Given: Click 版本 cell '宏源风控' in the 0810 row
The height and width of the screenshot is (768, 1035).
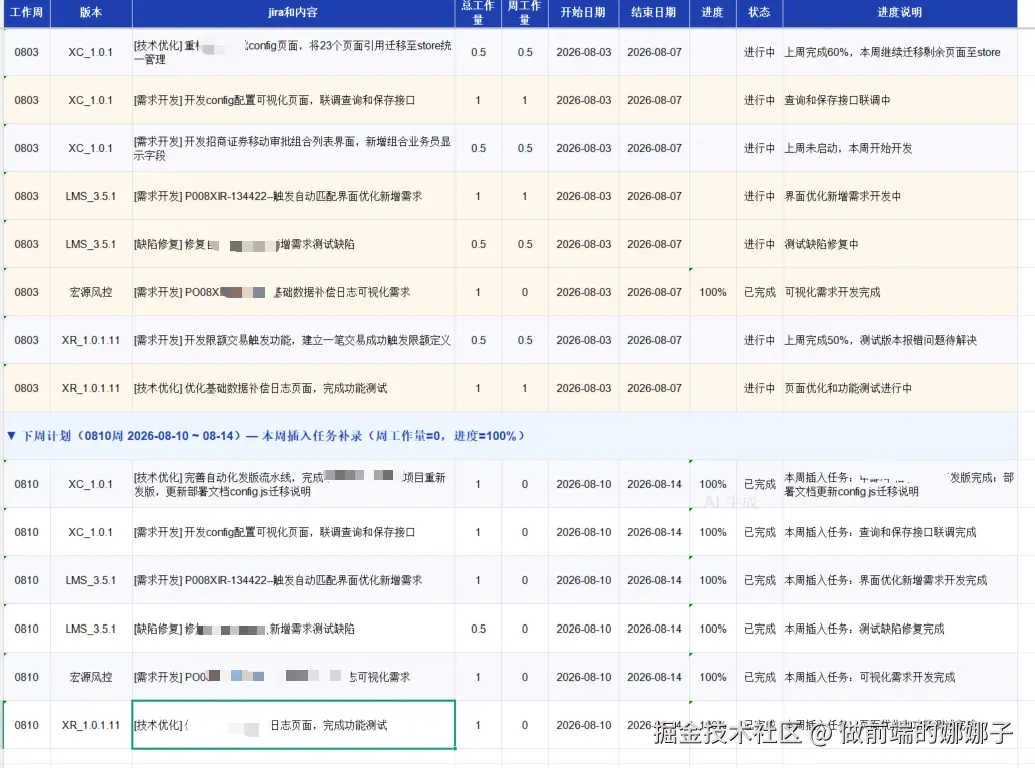Looking at the screenshot, I should point(91,677).
